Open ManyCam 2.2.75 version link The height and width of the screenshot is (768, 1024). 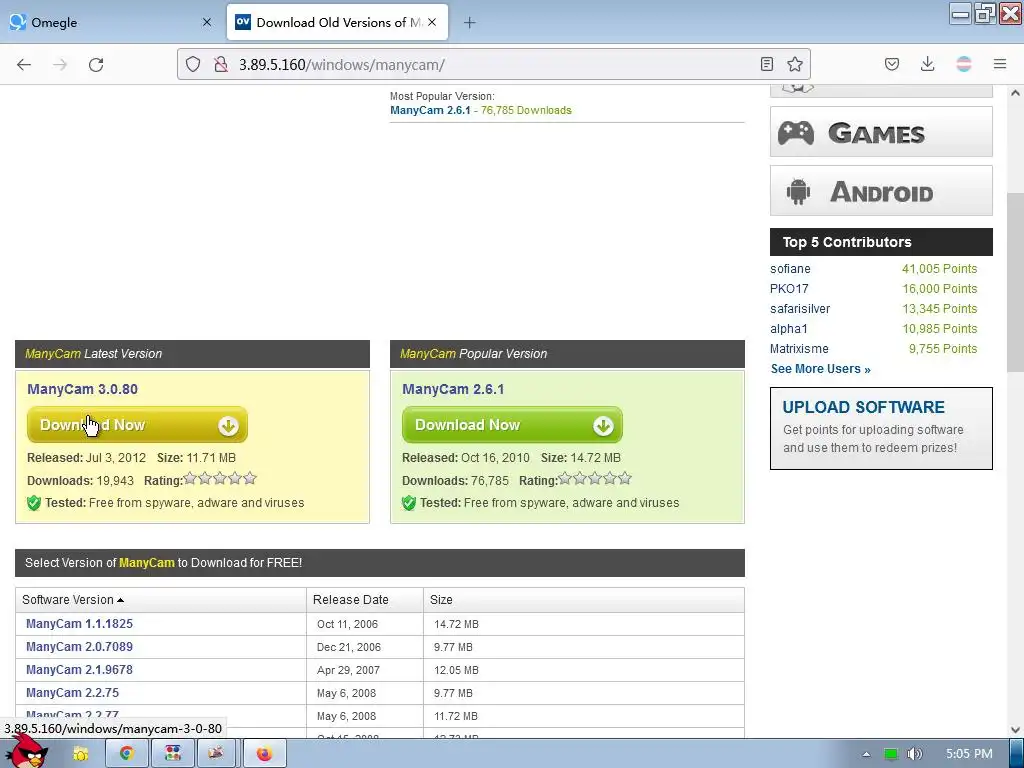coord(72,692)
